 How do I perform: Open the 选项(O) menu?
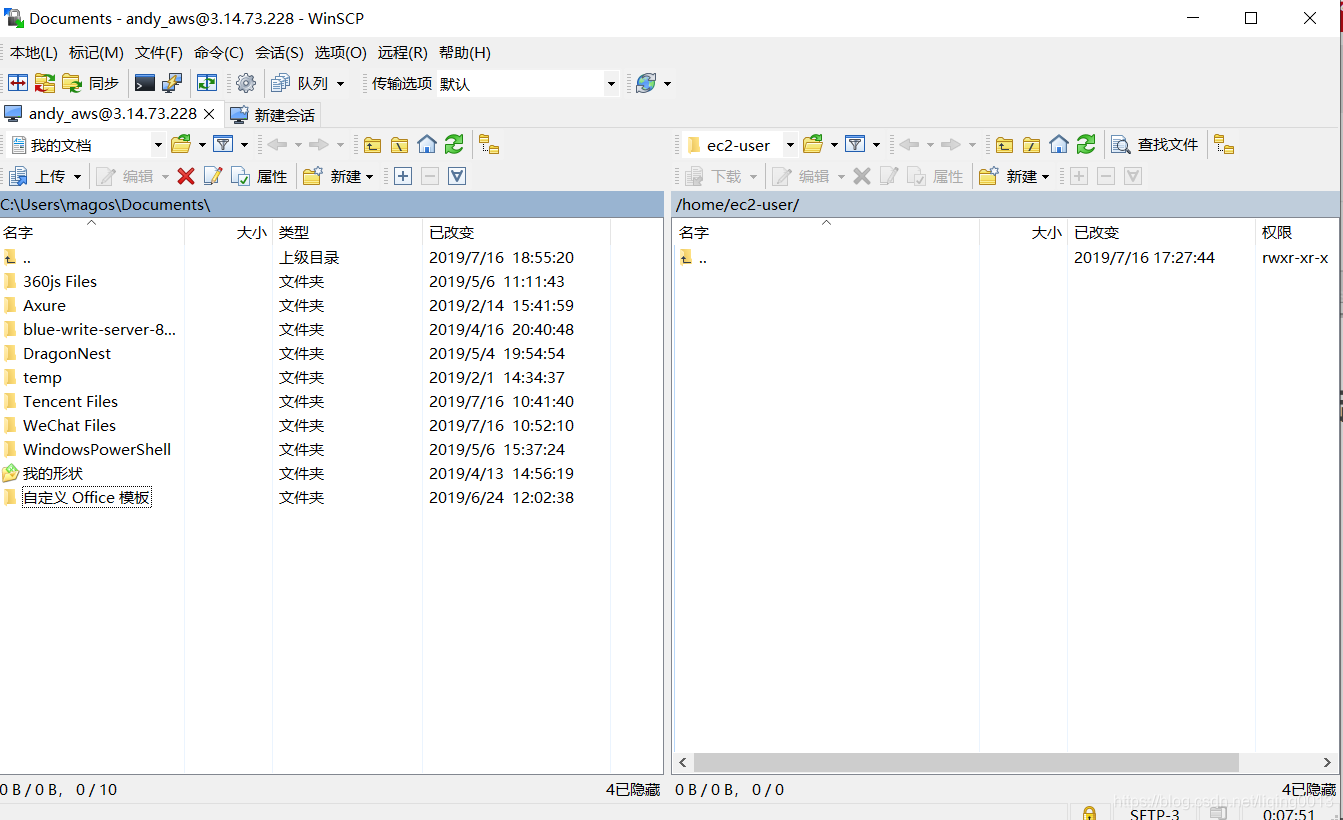coord(341,52)
